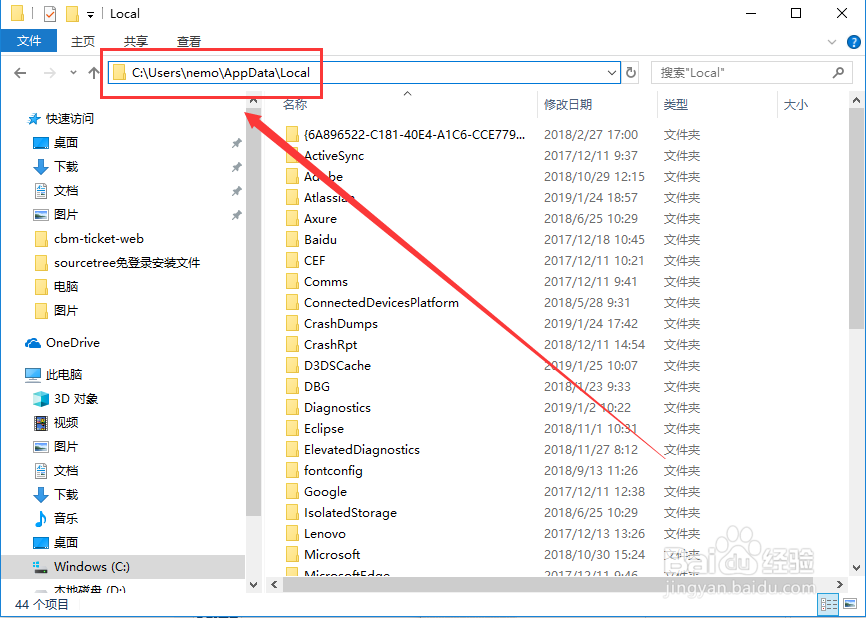The height and width of the screenshot is (618, 866).
Task: Select the Microsoft folder
Action: (330, 554)
